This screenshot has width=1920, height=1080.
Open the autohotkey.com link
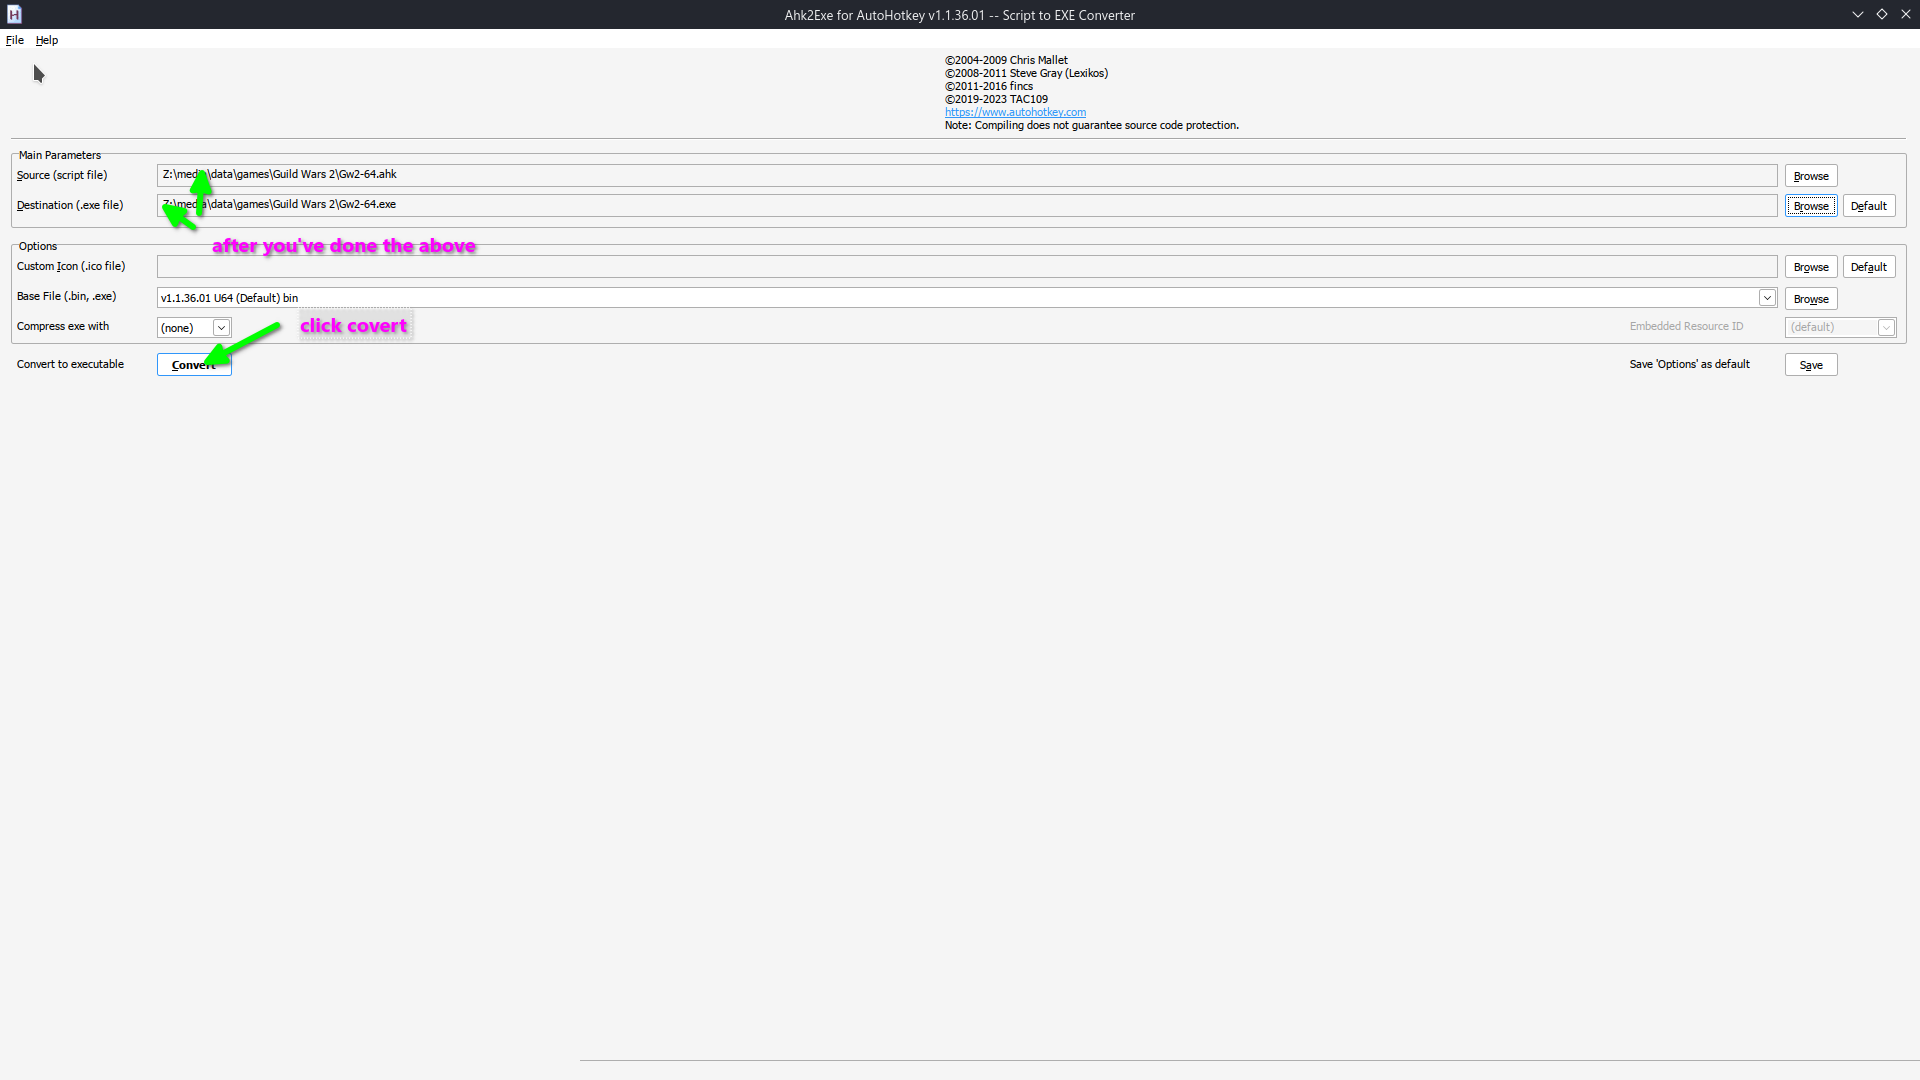pyautogui.click(x=1015, y=112)
